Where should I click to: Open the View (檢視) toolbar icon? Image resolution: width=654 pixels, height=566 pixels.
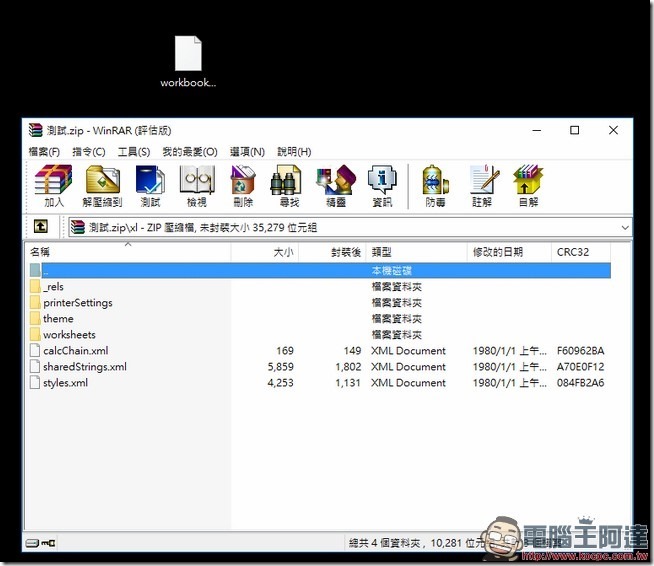(197, 186)
